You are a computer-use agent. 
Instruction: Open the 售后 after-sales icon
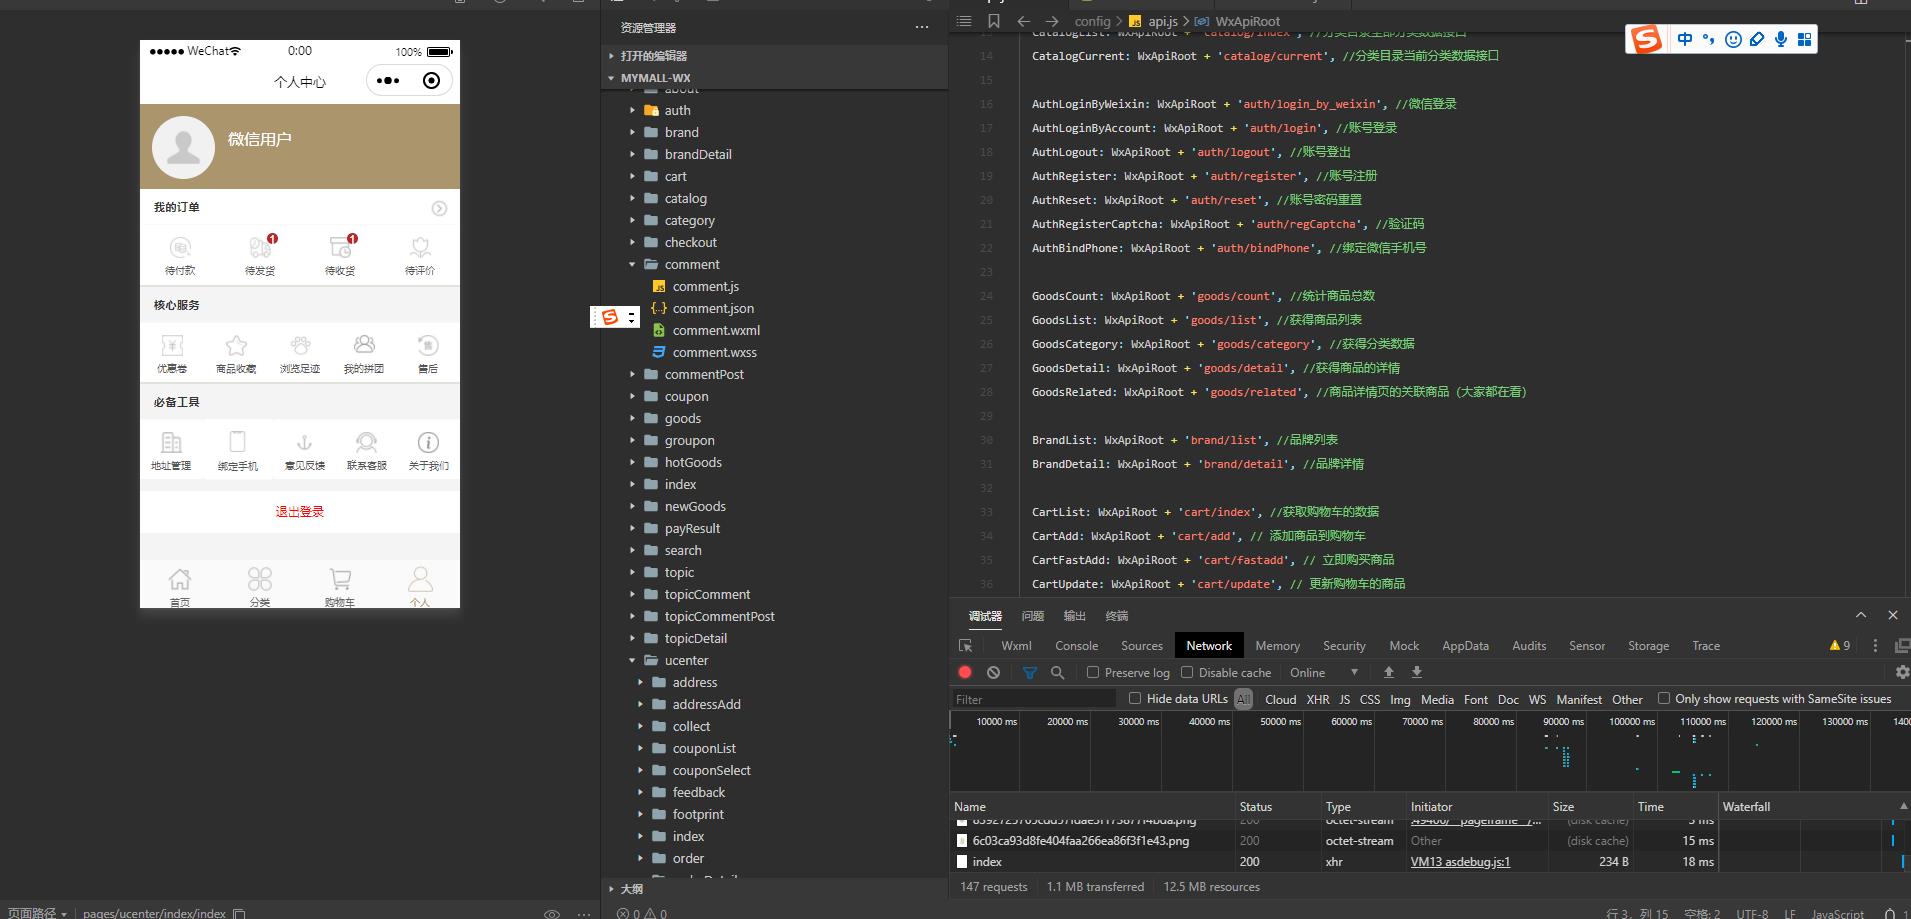tap(428, 346)
